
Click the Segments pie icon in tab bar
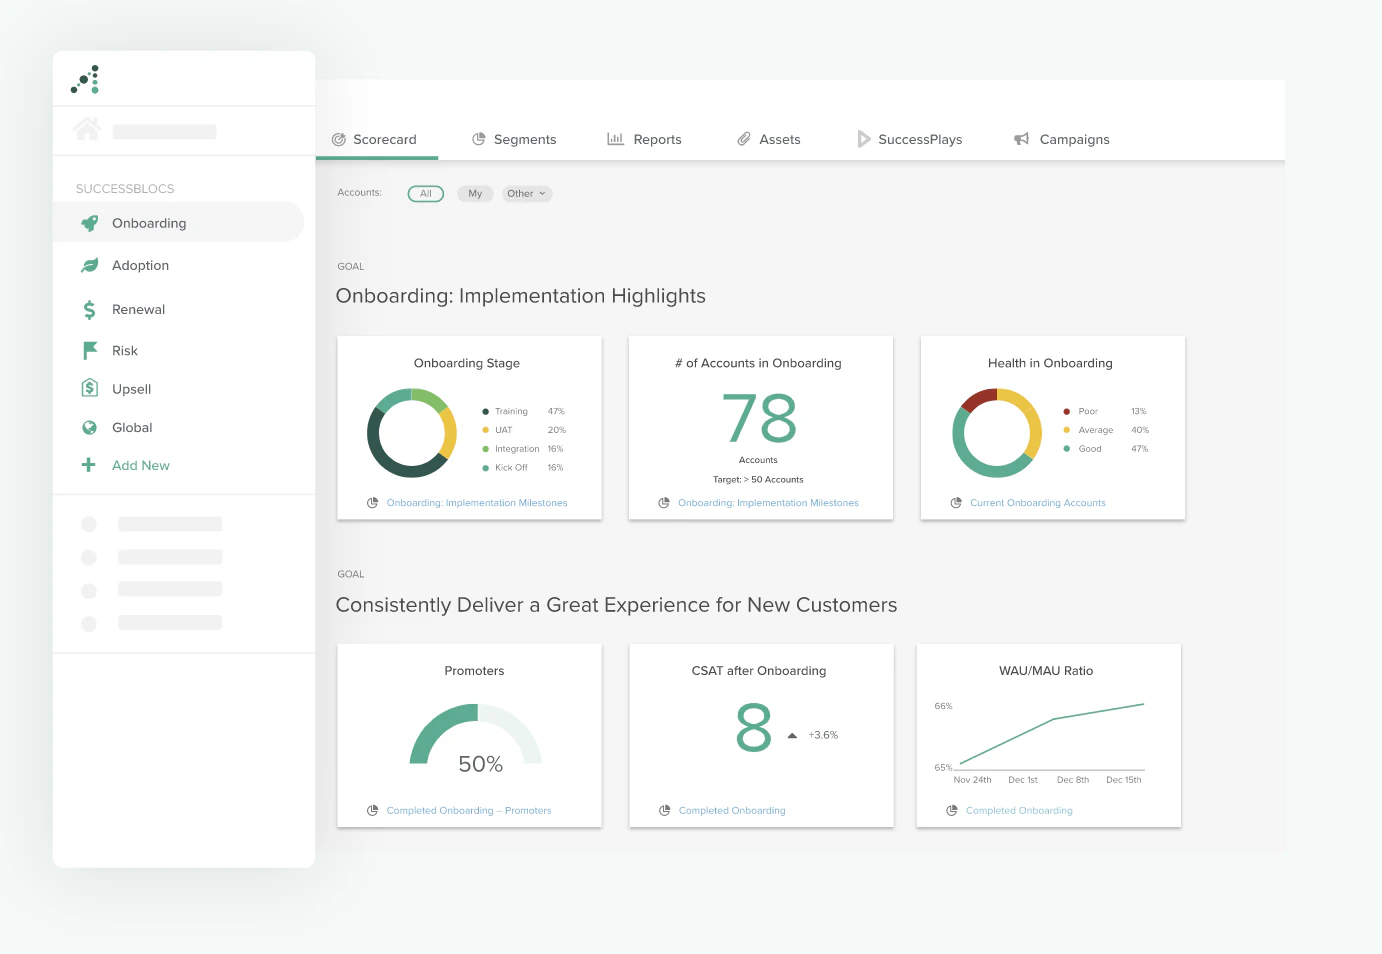click(x=479, y=139)
